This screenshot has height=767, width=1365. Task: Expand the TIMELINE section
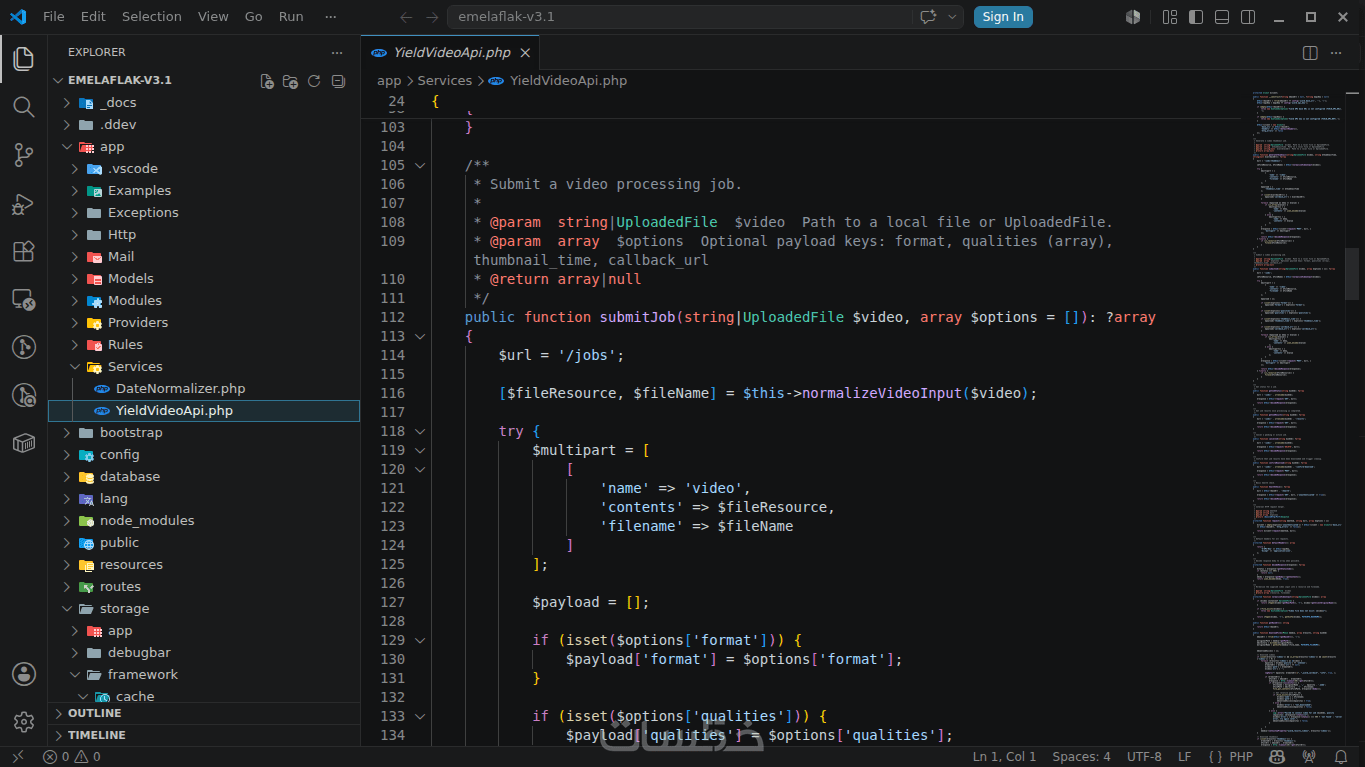[x=204, y=735]
